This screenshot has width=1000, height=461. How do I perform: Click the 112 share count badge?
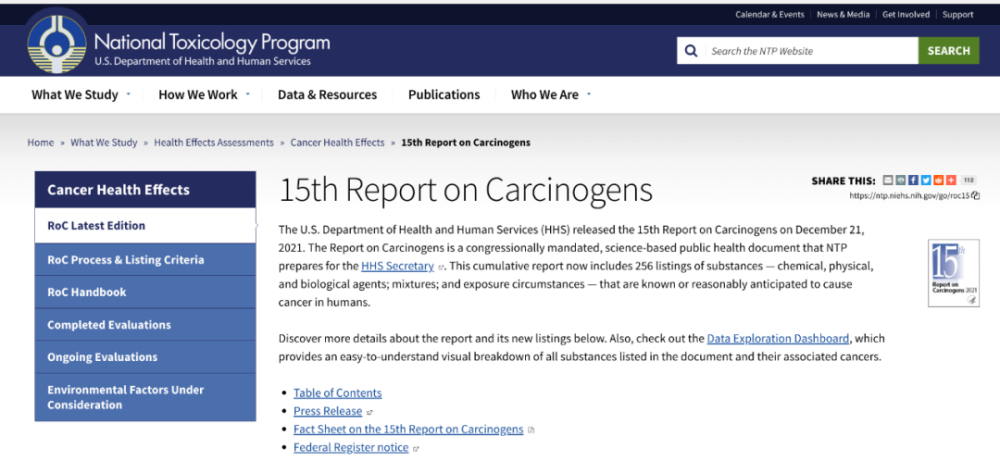tap(969, 180)
